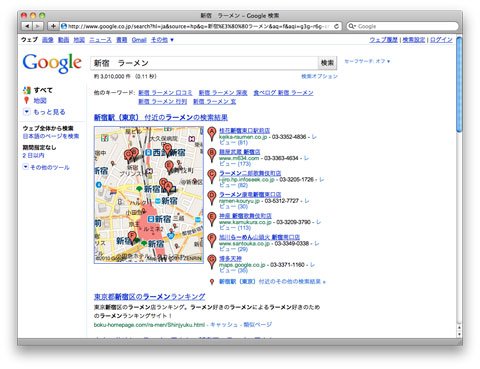
Task: Click list marker G pin
Action: coord(212,262)
